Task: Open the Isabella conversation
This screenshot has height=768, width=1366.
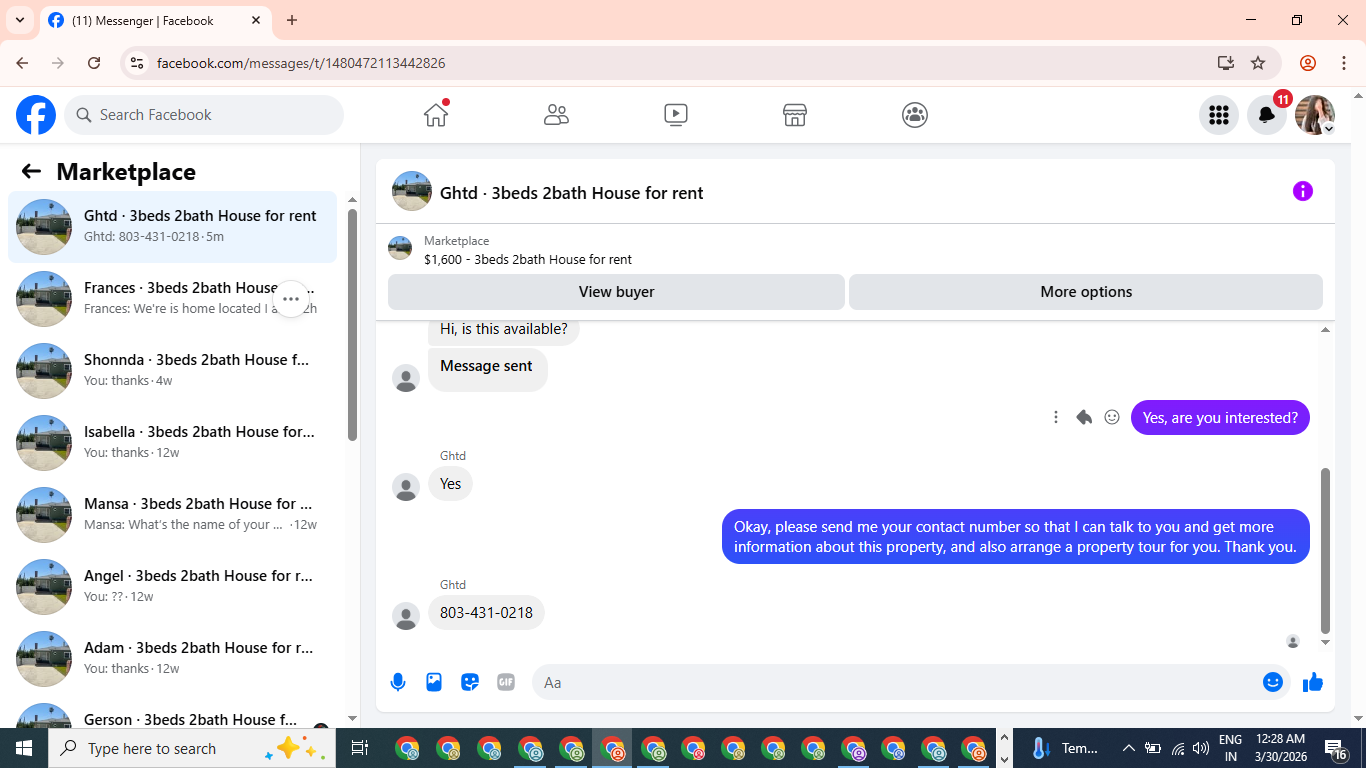Action: (172, 443)
